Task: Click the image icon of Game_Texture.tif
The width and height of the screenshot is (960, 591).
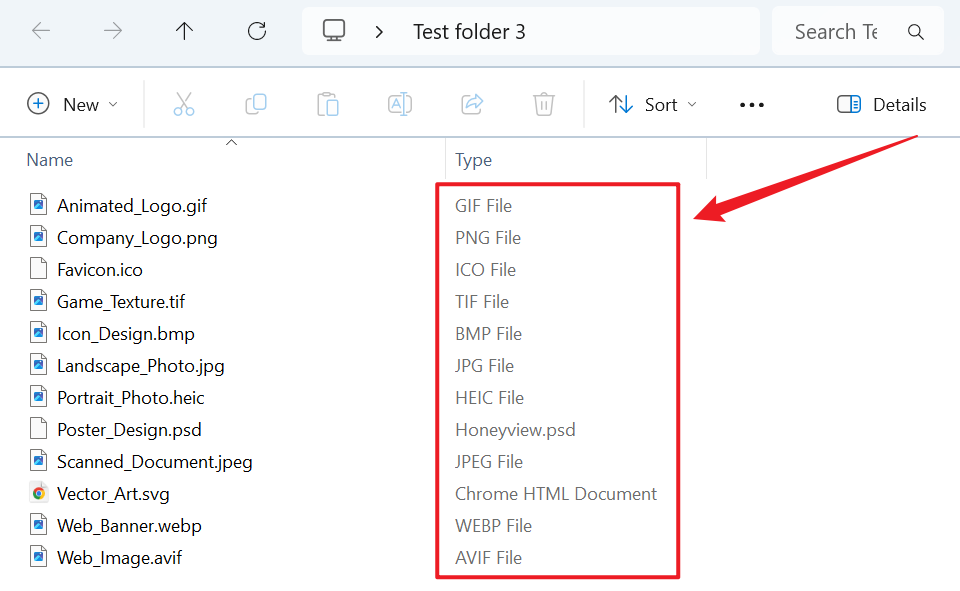Action: (x=39, y=300)
